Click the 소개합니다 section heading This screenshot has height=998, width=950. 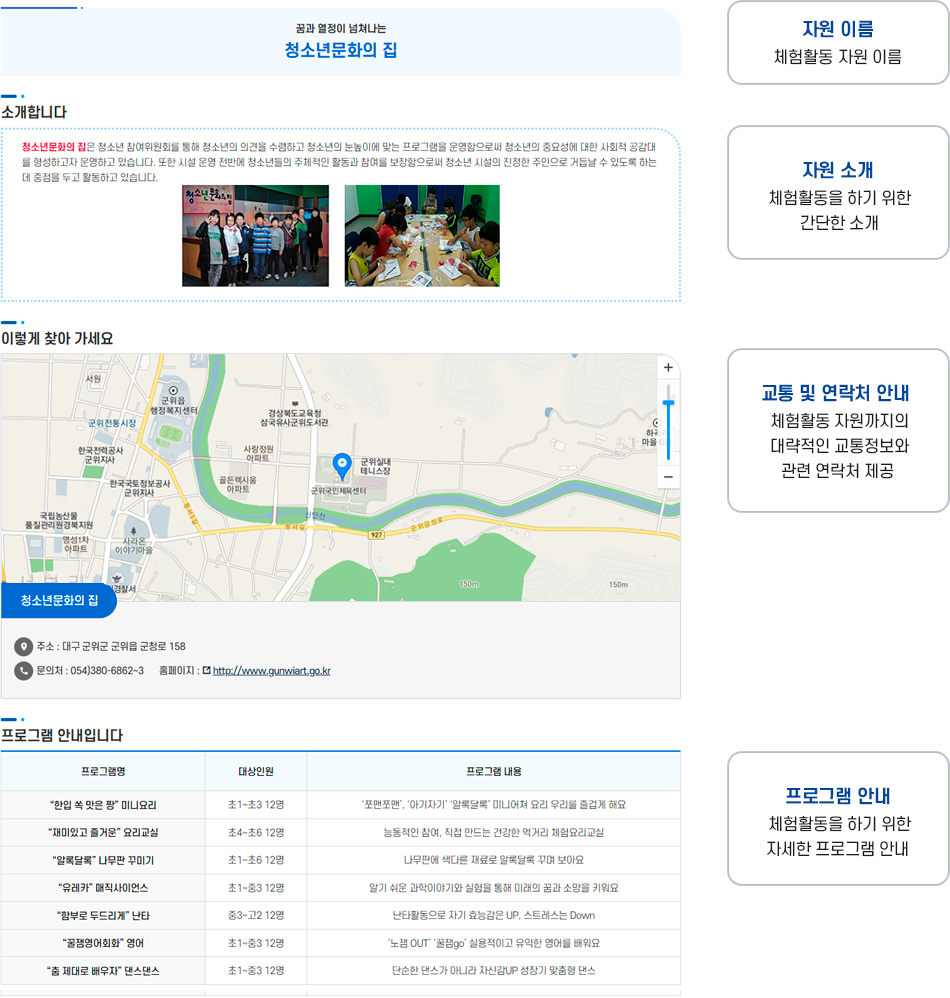coord(34,112)
